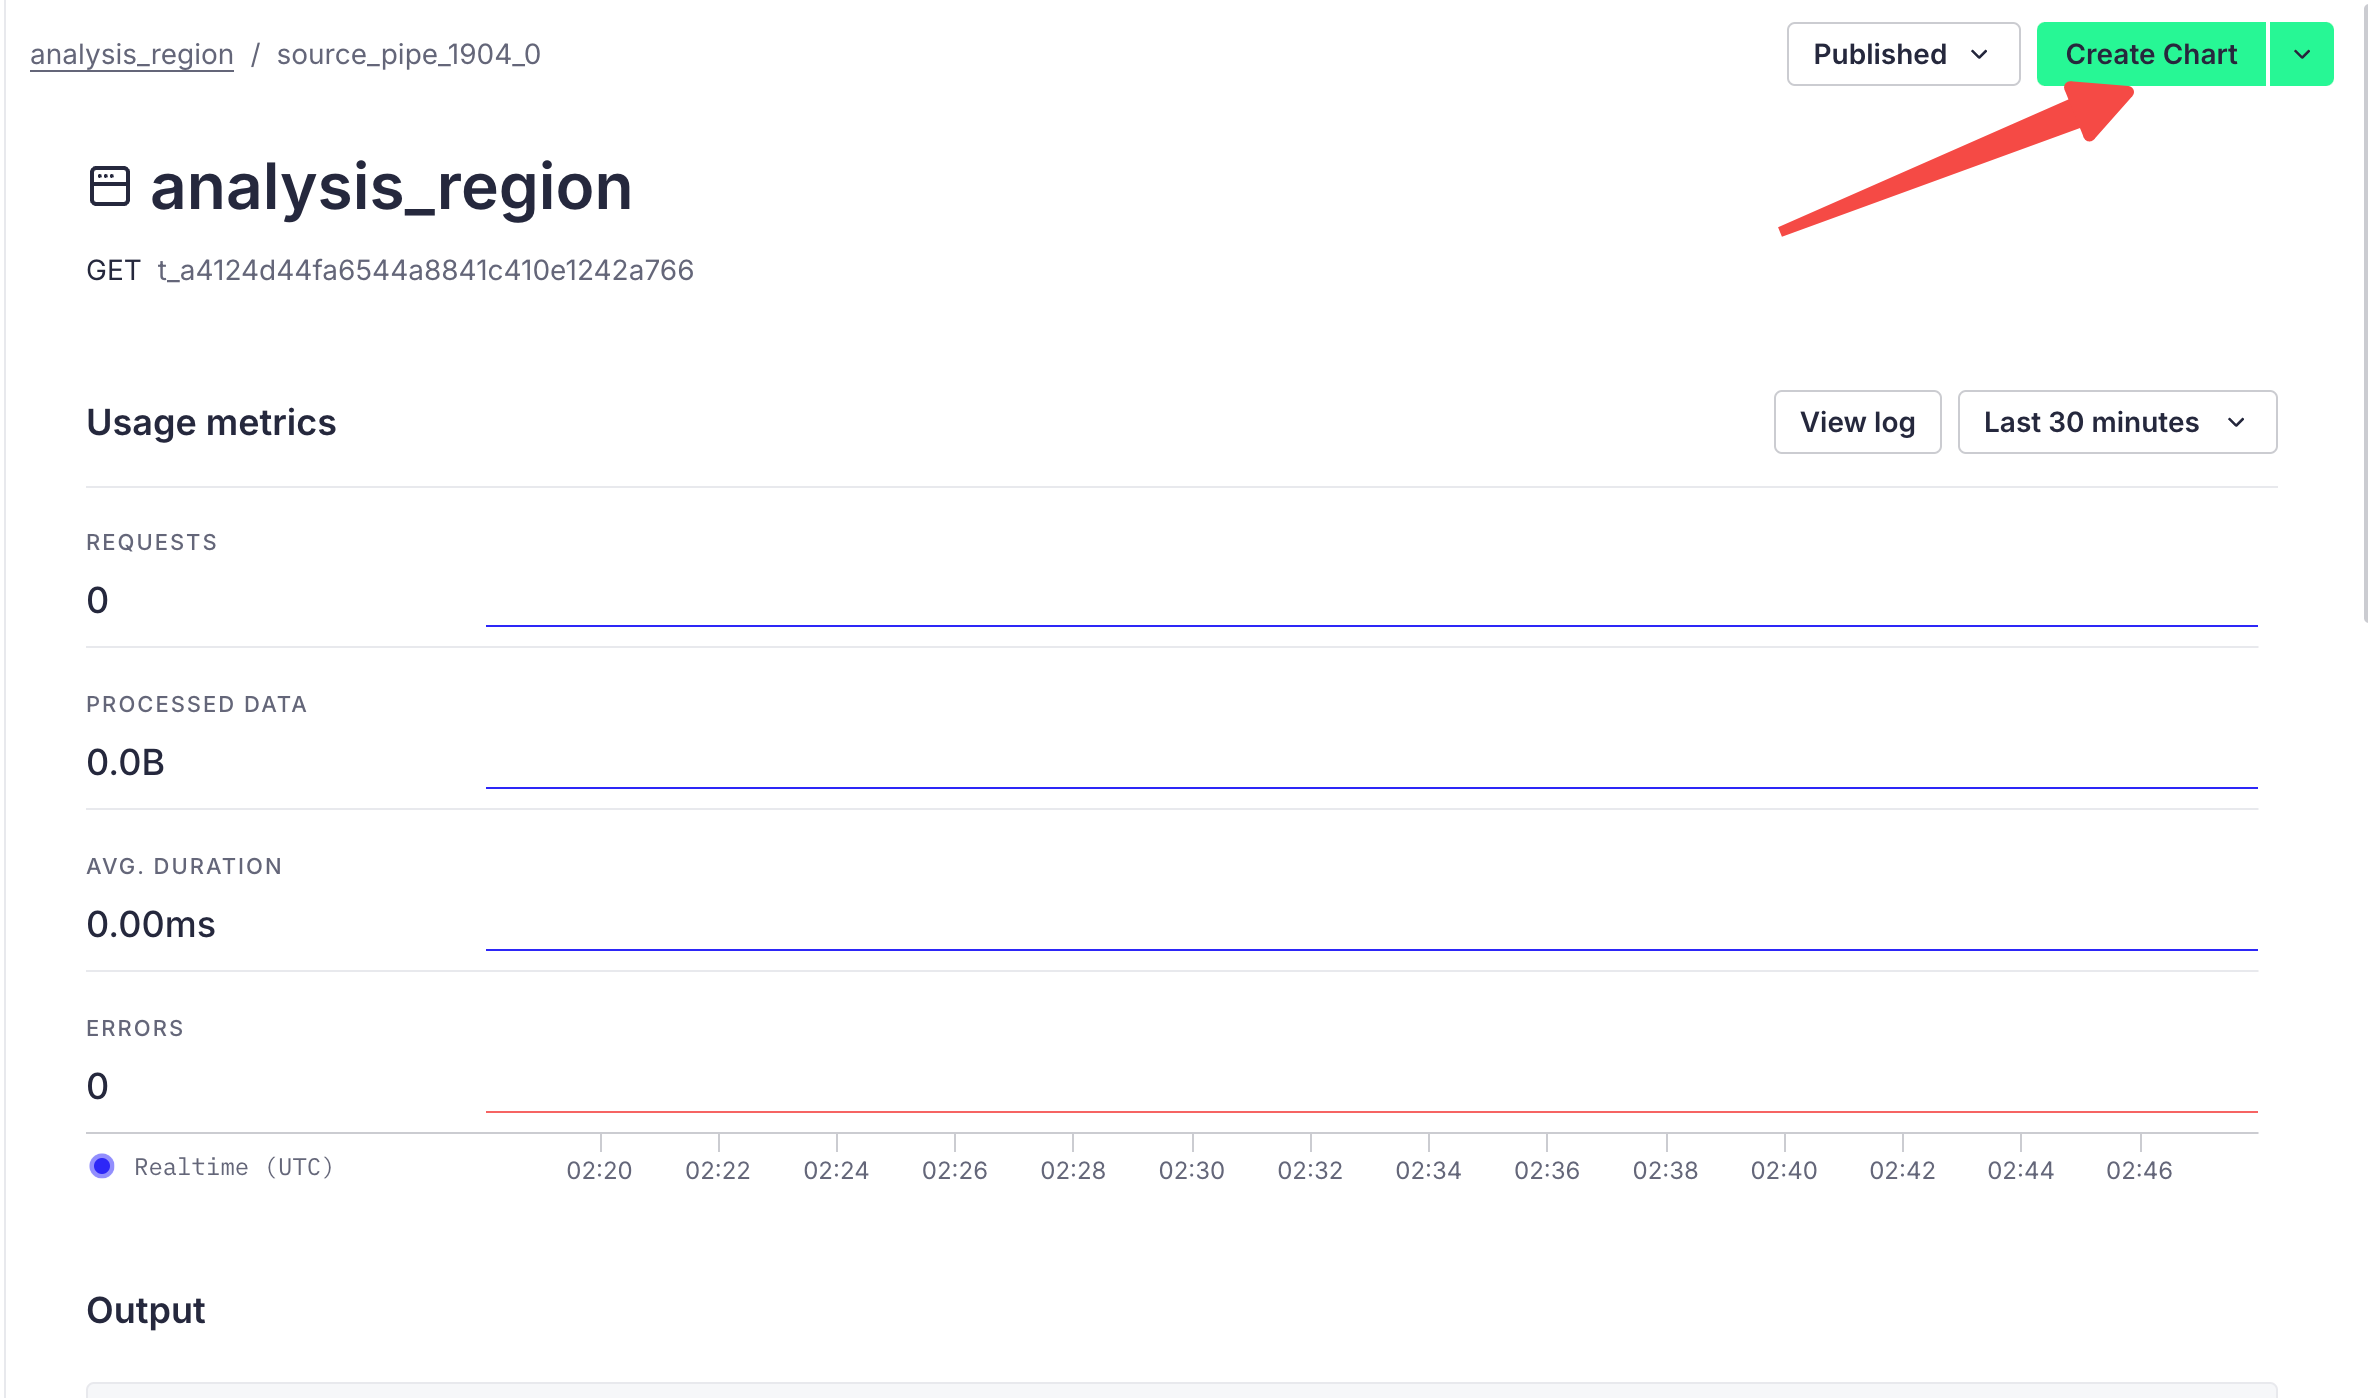Click the Processed Data chart line
This screenshot has width=2368, height=1398.
tap(1370, 787)
